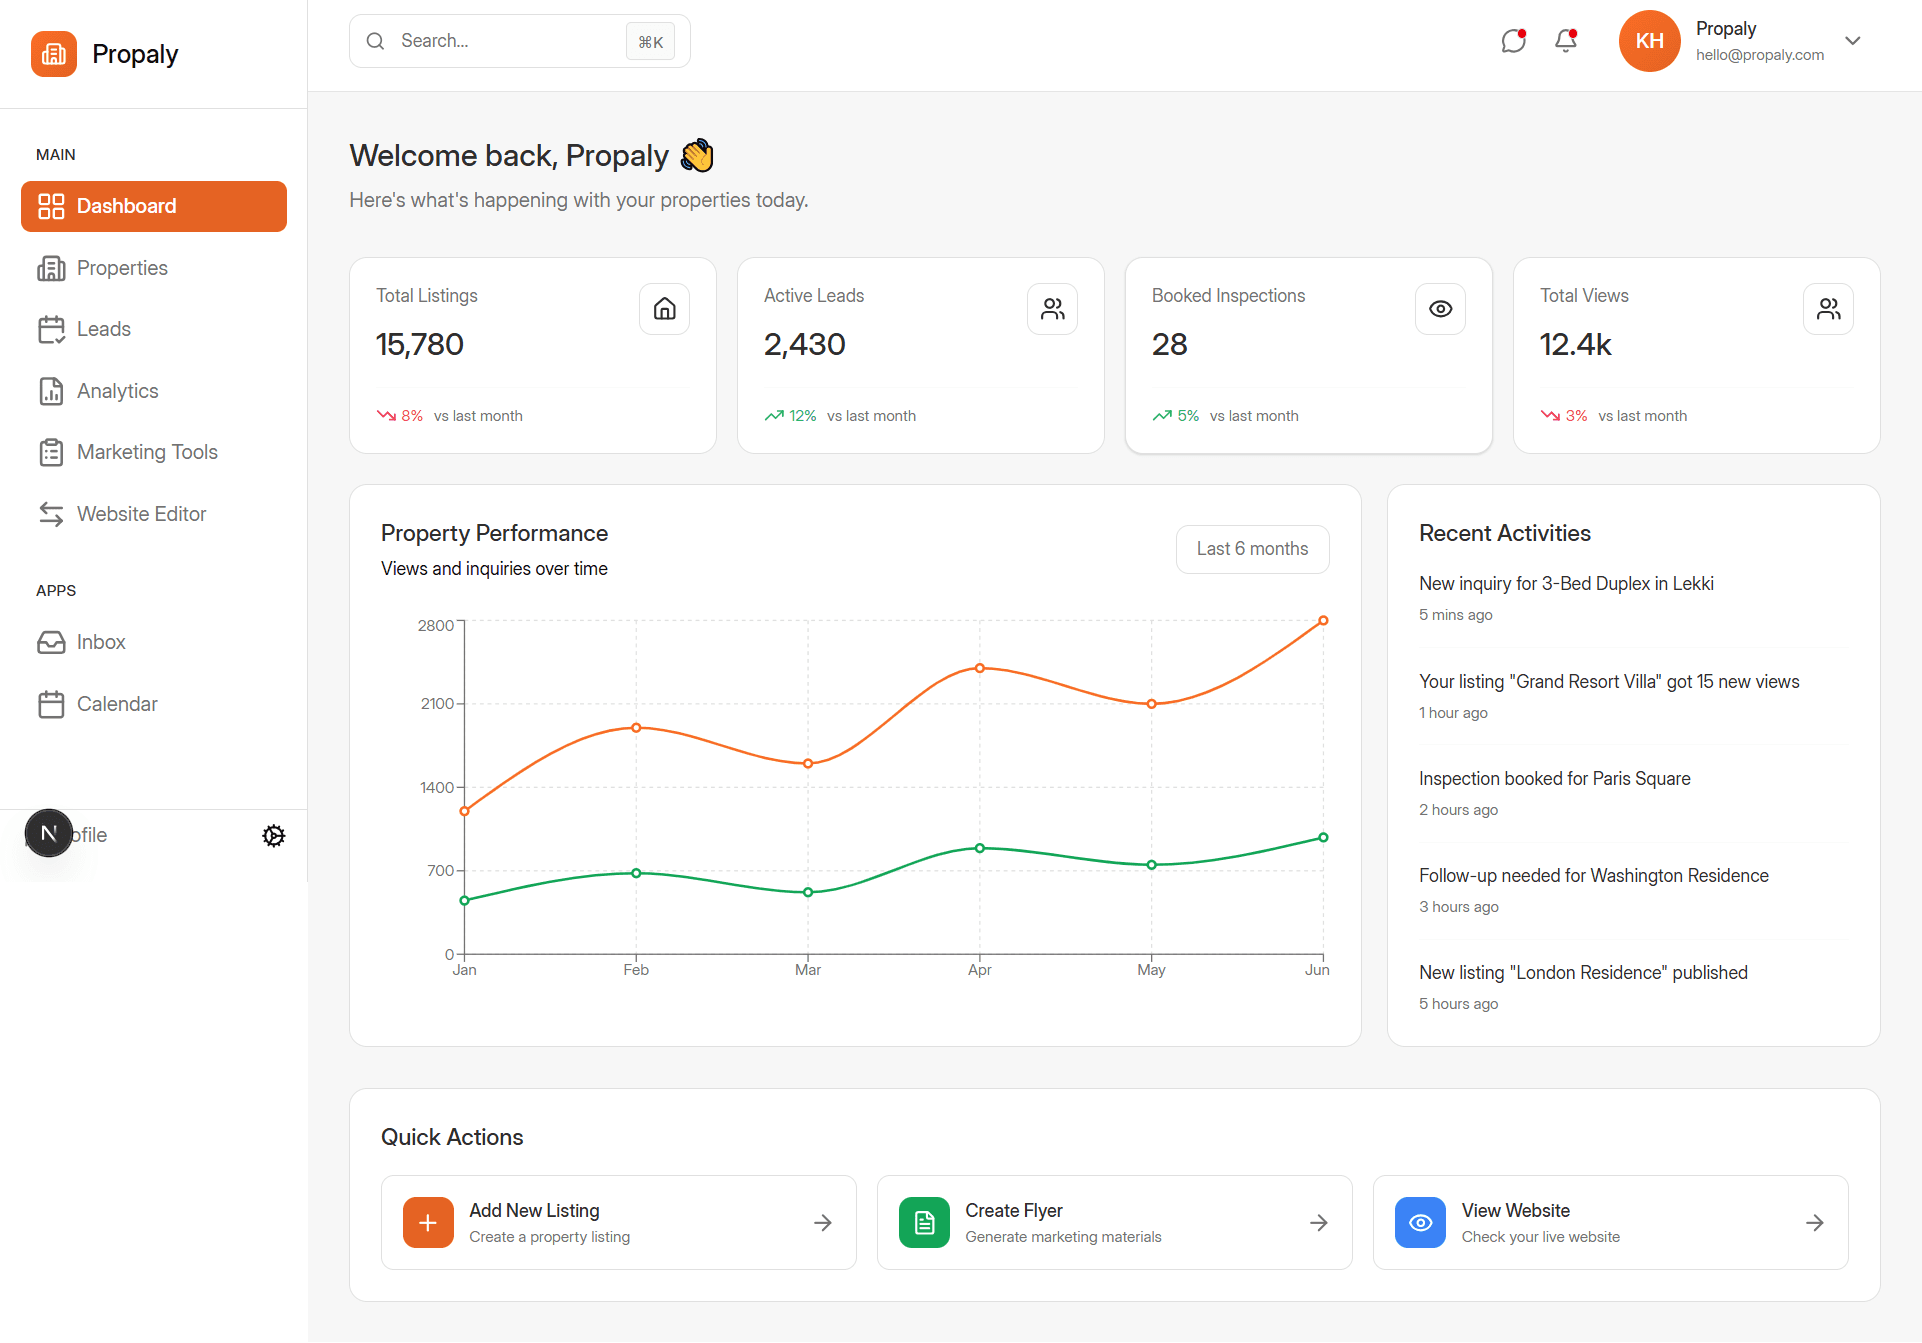Click the KH profile avatar
The height and width of the screenshot is (1343, 1922).
click(x=1649, y=41)
